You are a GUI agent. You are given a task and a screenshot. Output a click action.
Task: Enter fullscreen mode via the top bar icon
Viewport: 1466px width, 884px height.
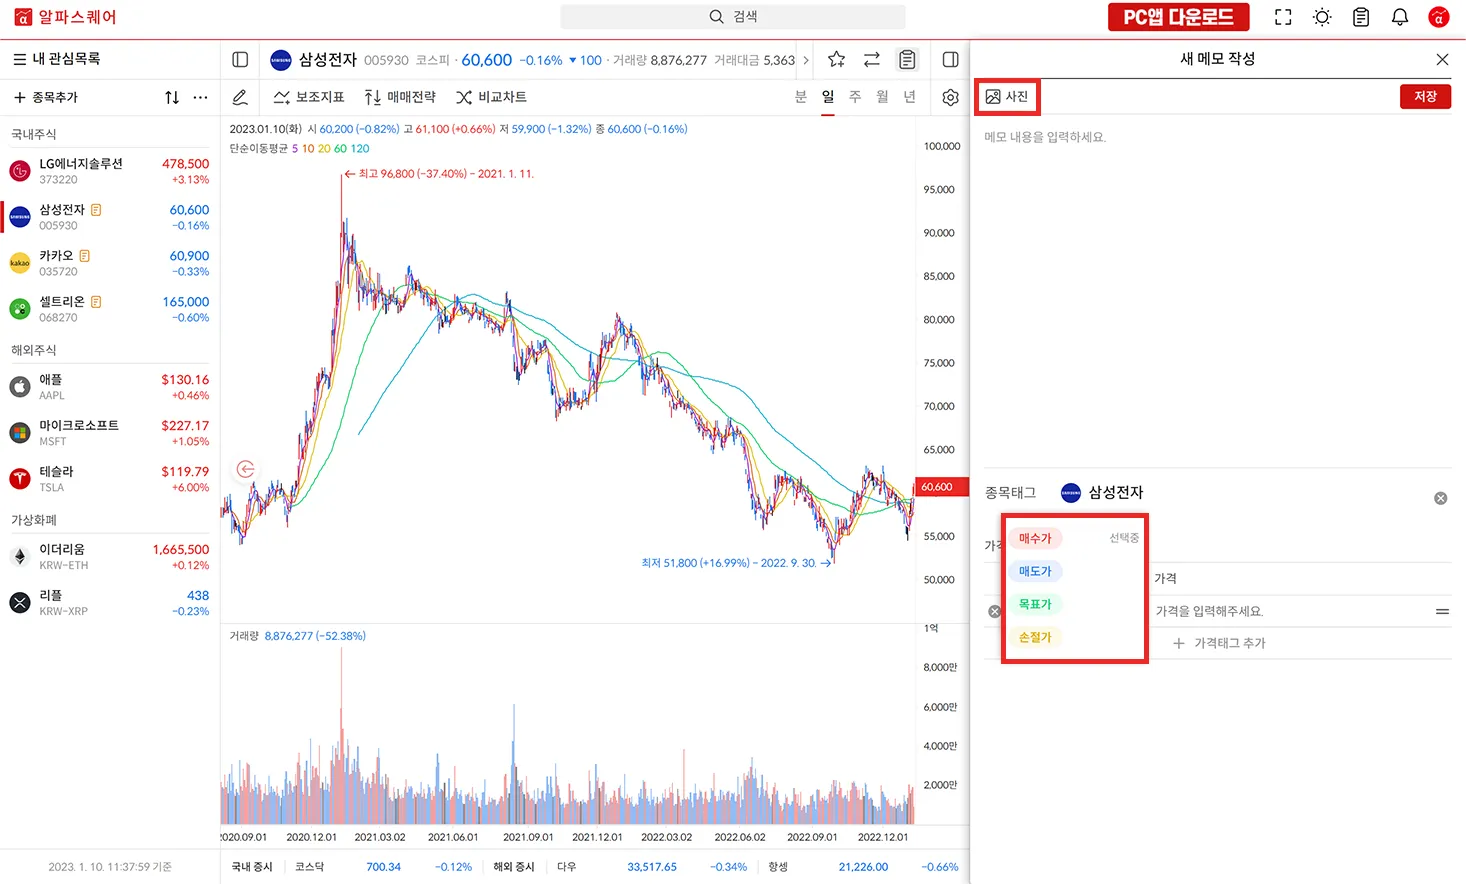click(x=1283, y=17)
